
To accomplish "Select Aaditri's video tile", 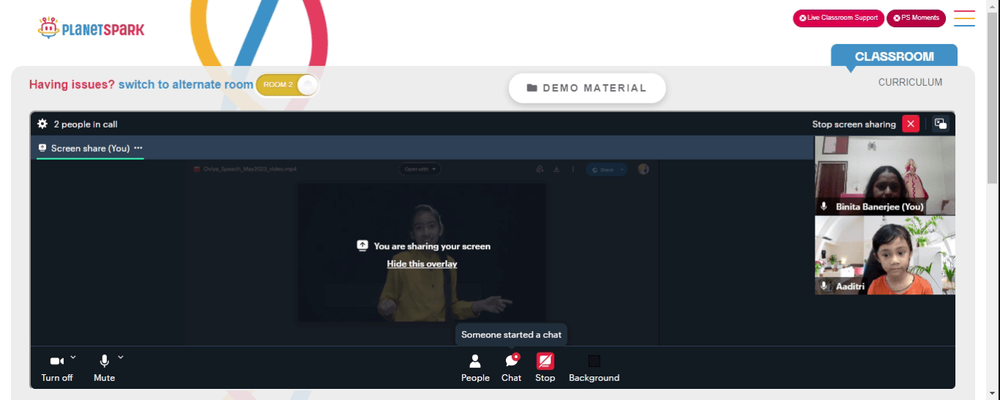I will tap(885, 255).
